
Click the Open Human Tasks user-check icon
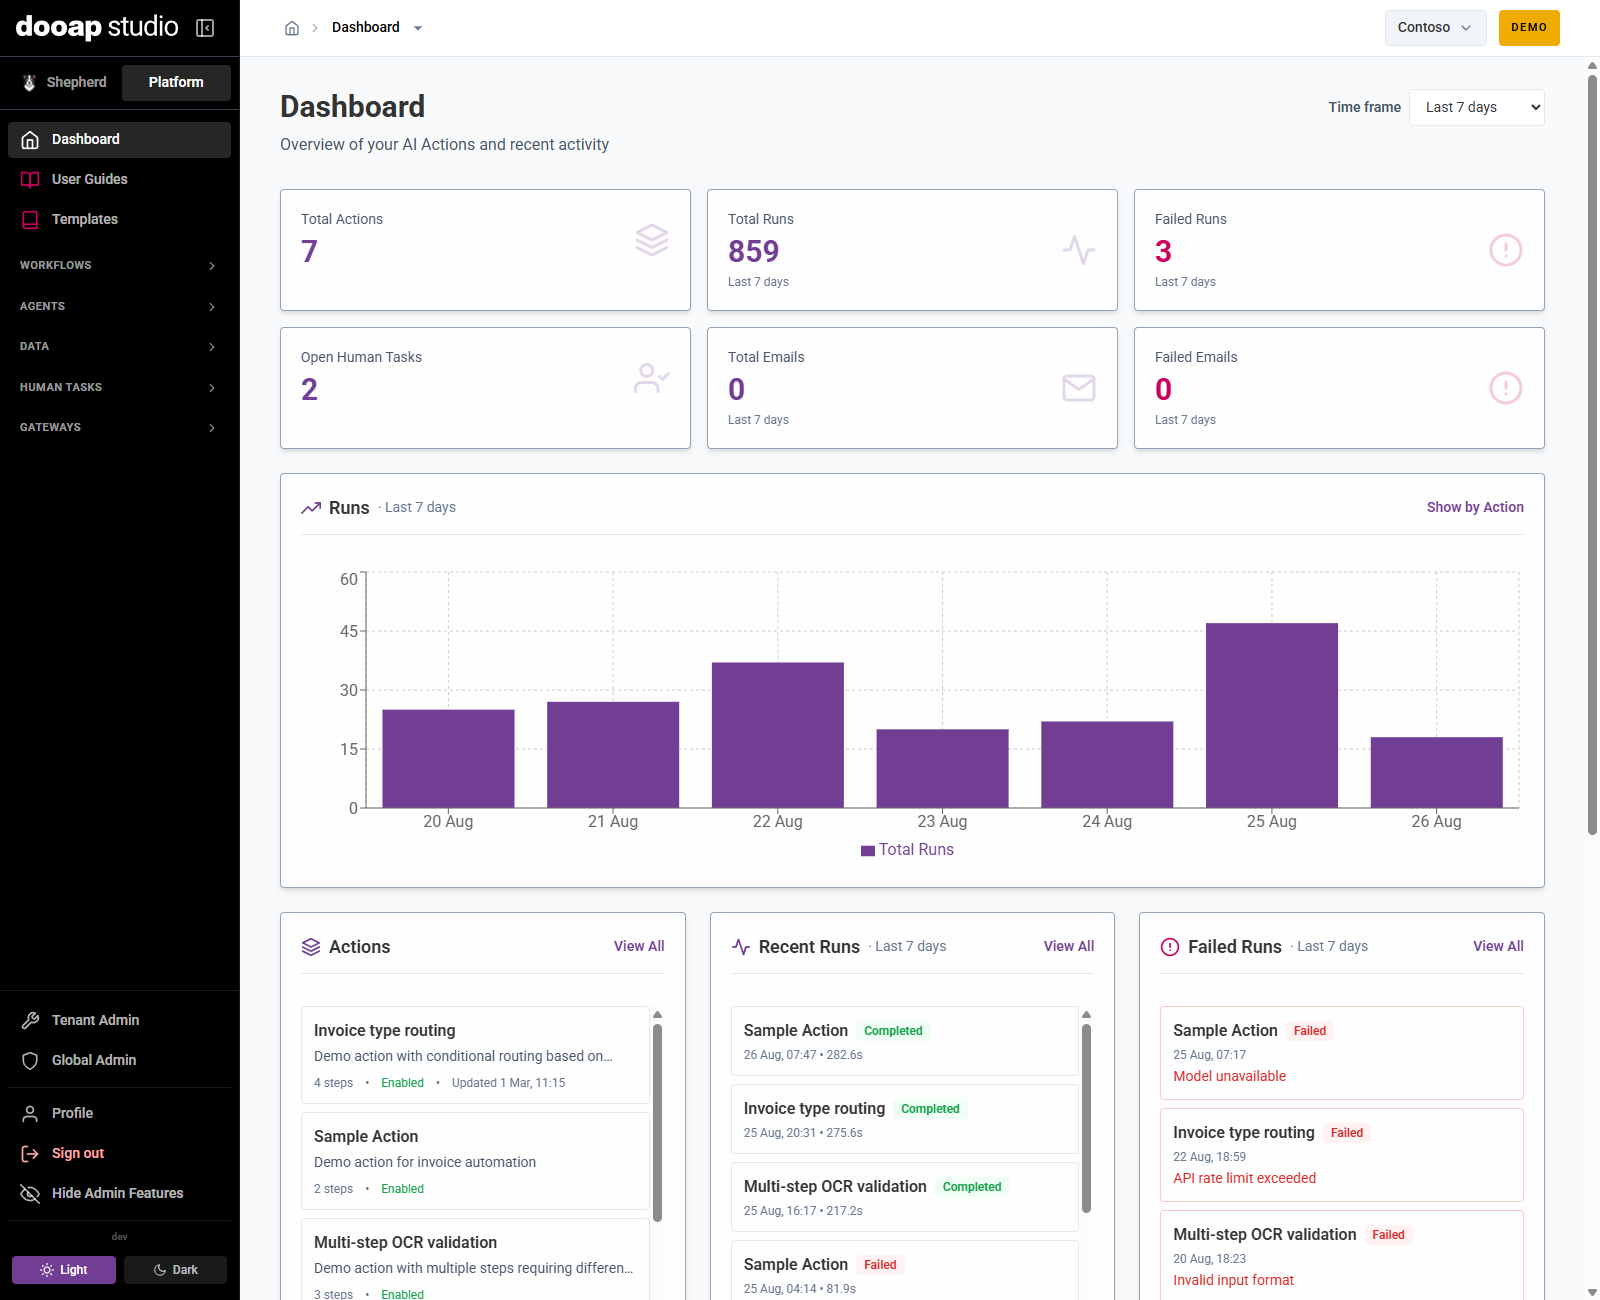click(x=652, y=378)
